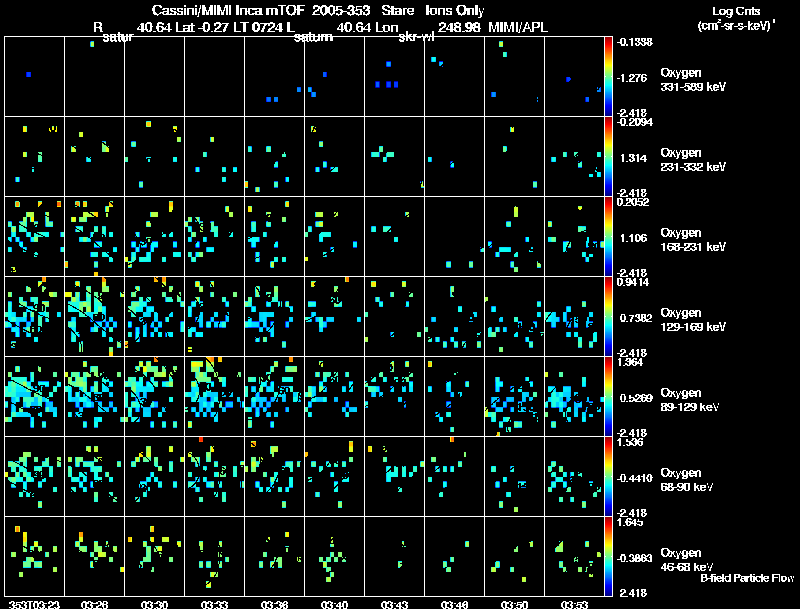Click the colorbar beside Oxygen 68-90 keV
This screenshot has height=609, width=800.
point(608,477)
